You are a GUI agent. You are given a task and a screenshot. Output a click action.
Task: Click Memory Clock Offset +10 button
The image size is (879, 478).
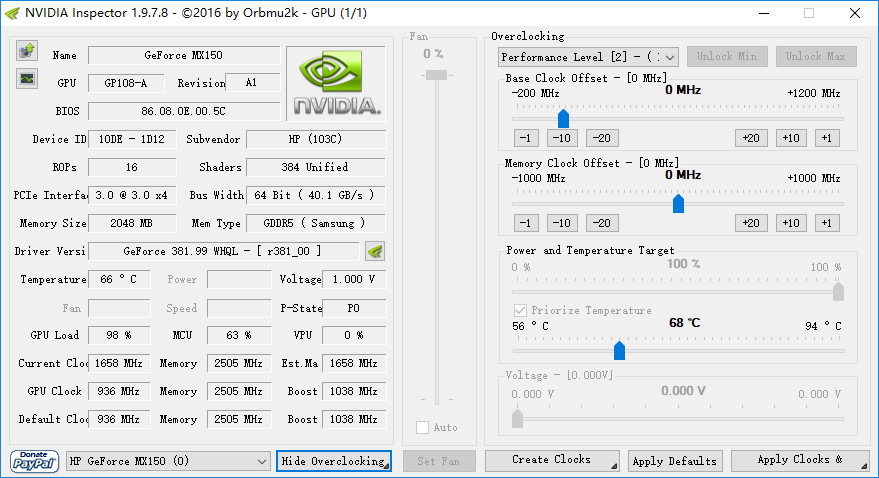click(x=791, y=223)
